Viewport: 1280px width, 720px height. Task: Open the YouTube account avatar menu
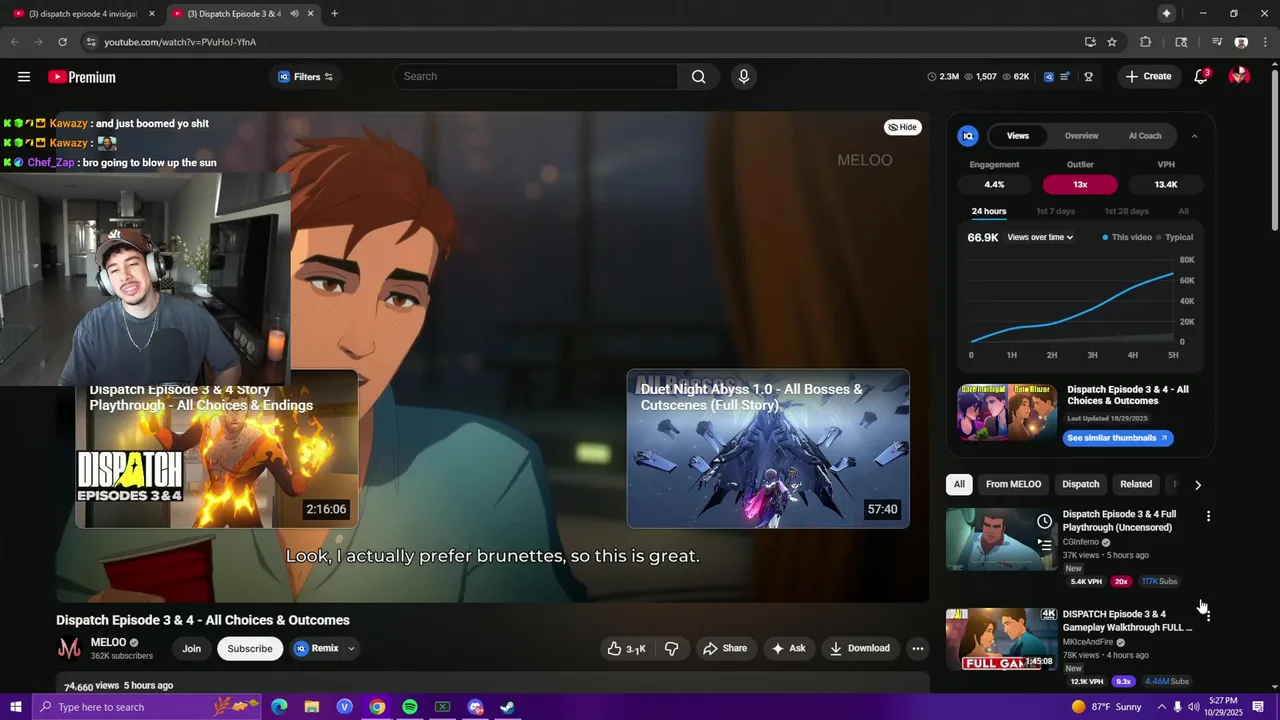point(1239,76)
